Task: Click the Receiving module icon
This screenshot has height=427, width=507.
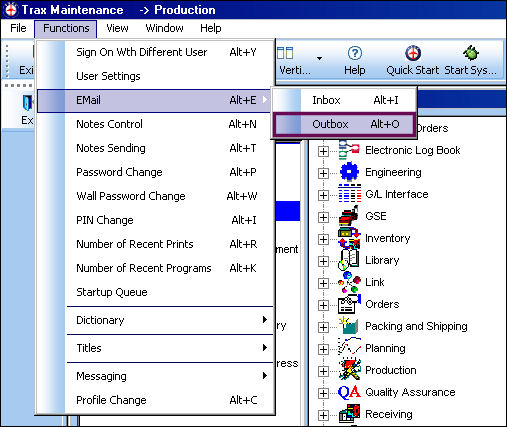Action: [349, 414]
